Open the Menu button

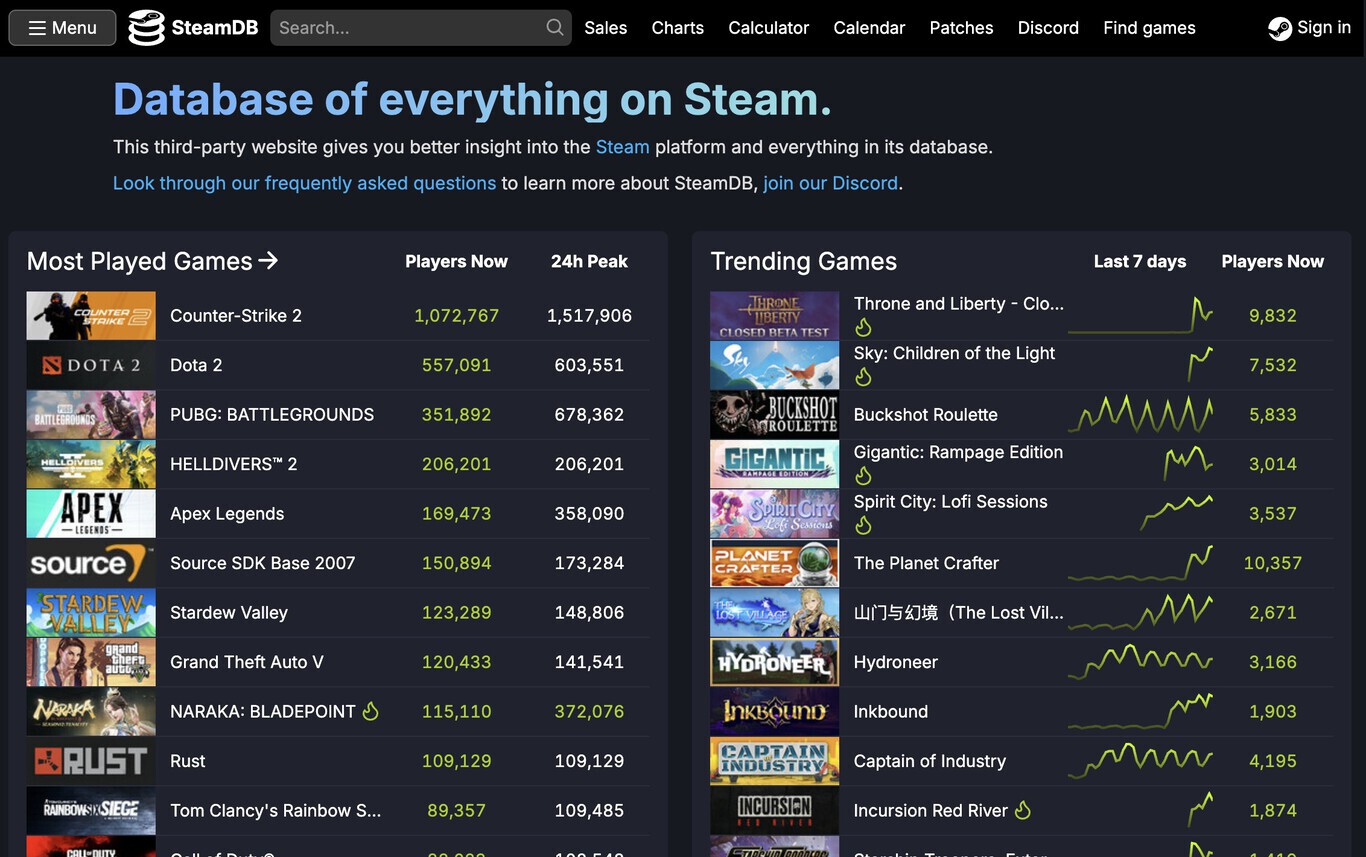point(62,28)
